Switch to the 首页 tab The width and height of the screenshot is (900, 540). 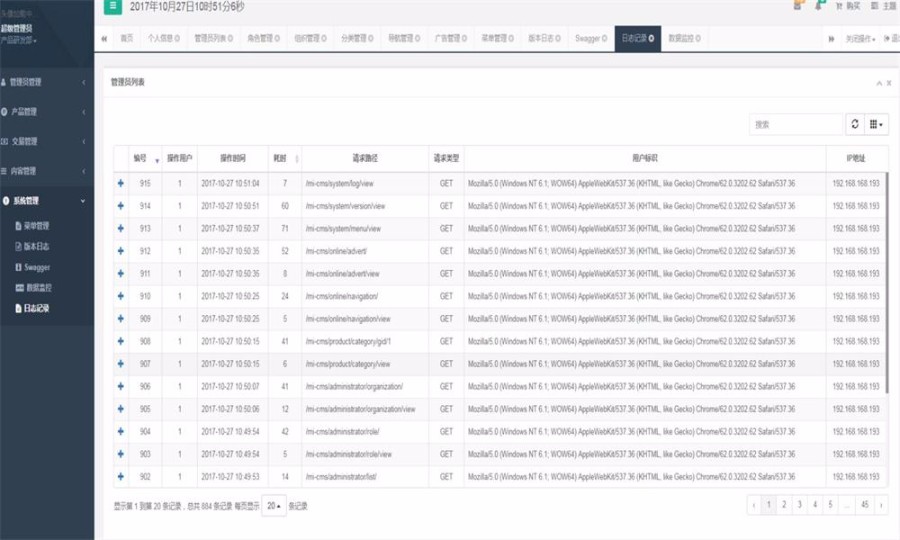pyautogui.click(x=126, y=38)
